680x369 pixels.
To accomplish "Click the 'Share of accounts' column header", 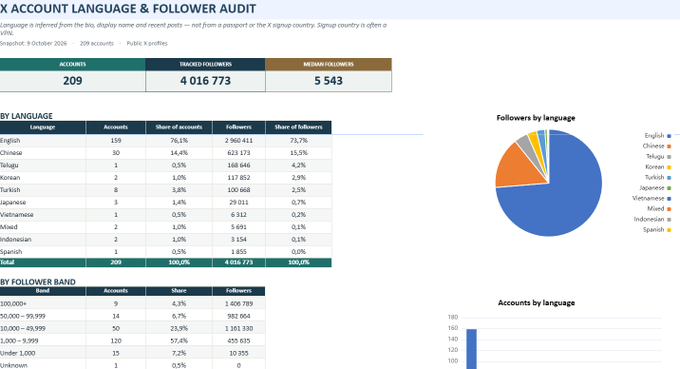I will point(179,127).
